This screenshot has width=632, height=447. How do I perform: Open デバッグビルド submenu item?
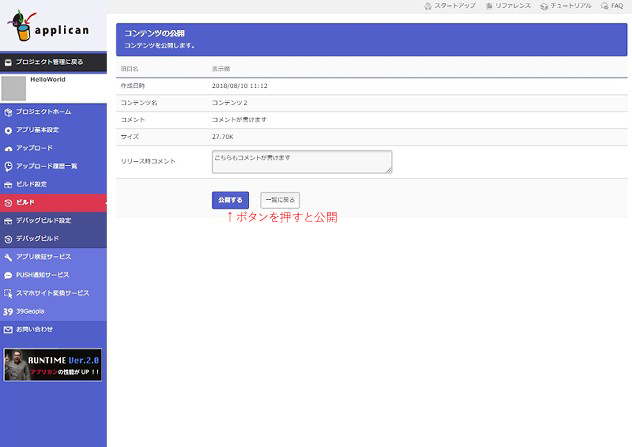pos(53,239)
